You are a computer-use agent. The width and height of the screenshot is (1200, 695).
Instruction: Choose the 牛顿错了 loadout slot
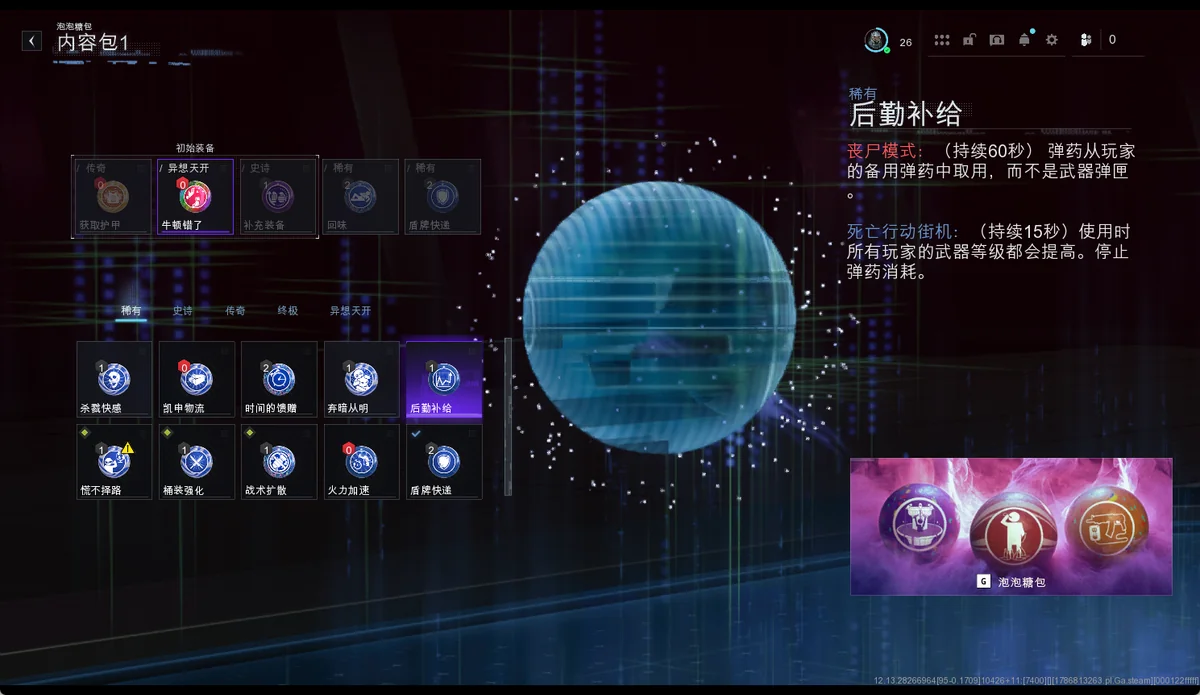pyautogui.click(x=195, y=196)
